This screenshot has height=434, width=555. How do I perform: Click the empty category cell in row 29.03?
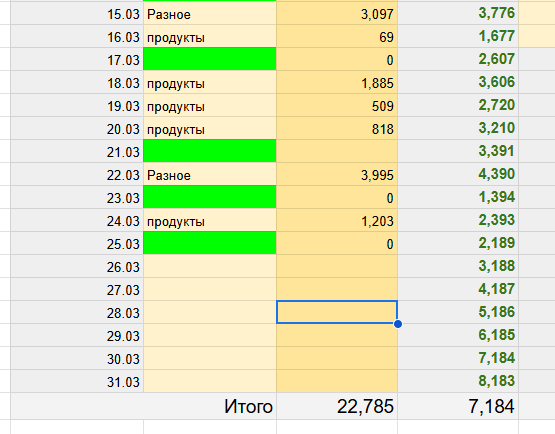pyautogui.click(x=210, y=336)
